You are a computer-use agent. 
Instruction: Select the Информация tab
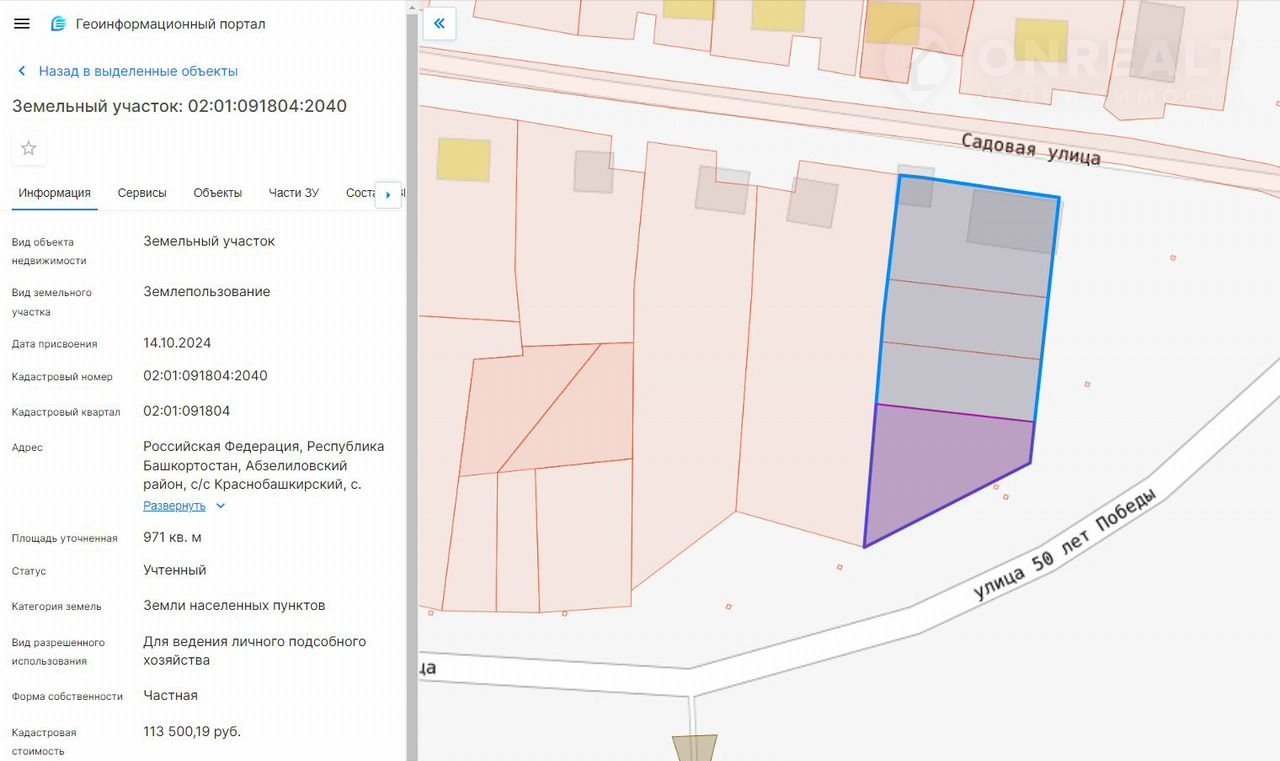(x=54, y=193)
